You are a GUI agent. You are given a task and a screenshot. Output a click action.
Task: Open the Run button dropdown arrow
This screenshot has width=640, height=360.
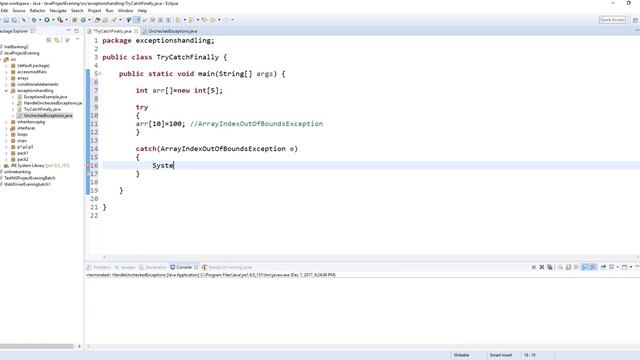tap(53, 20)
